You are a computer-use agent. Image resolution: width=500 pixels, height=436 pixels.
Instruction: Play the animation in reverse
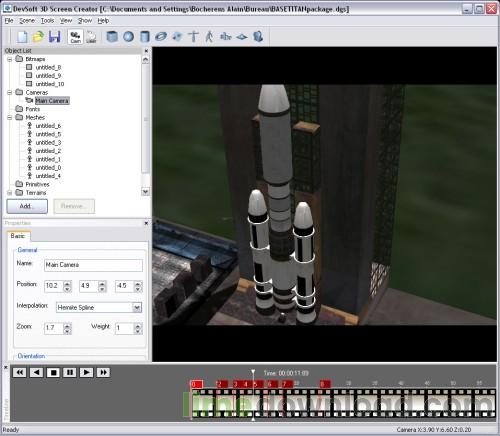(36, 372)
